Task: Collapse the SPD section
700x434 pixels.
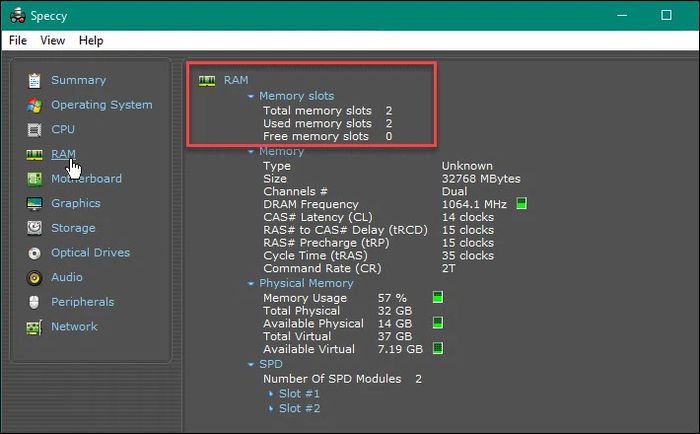Action: tap(250, 365)
